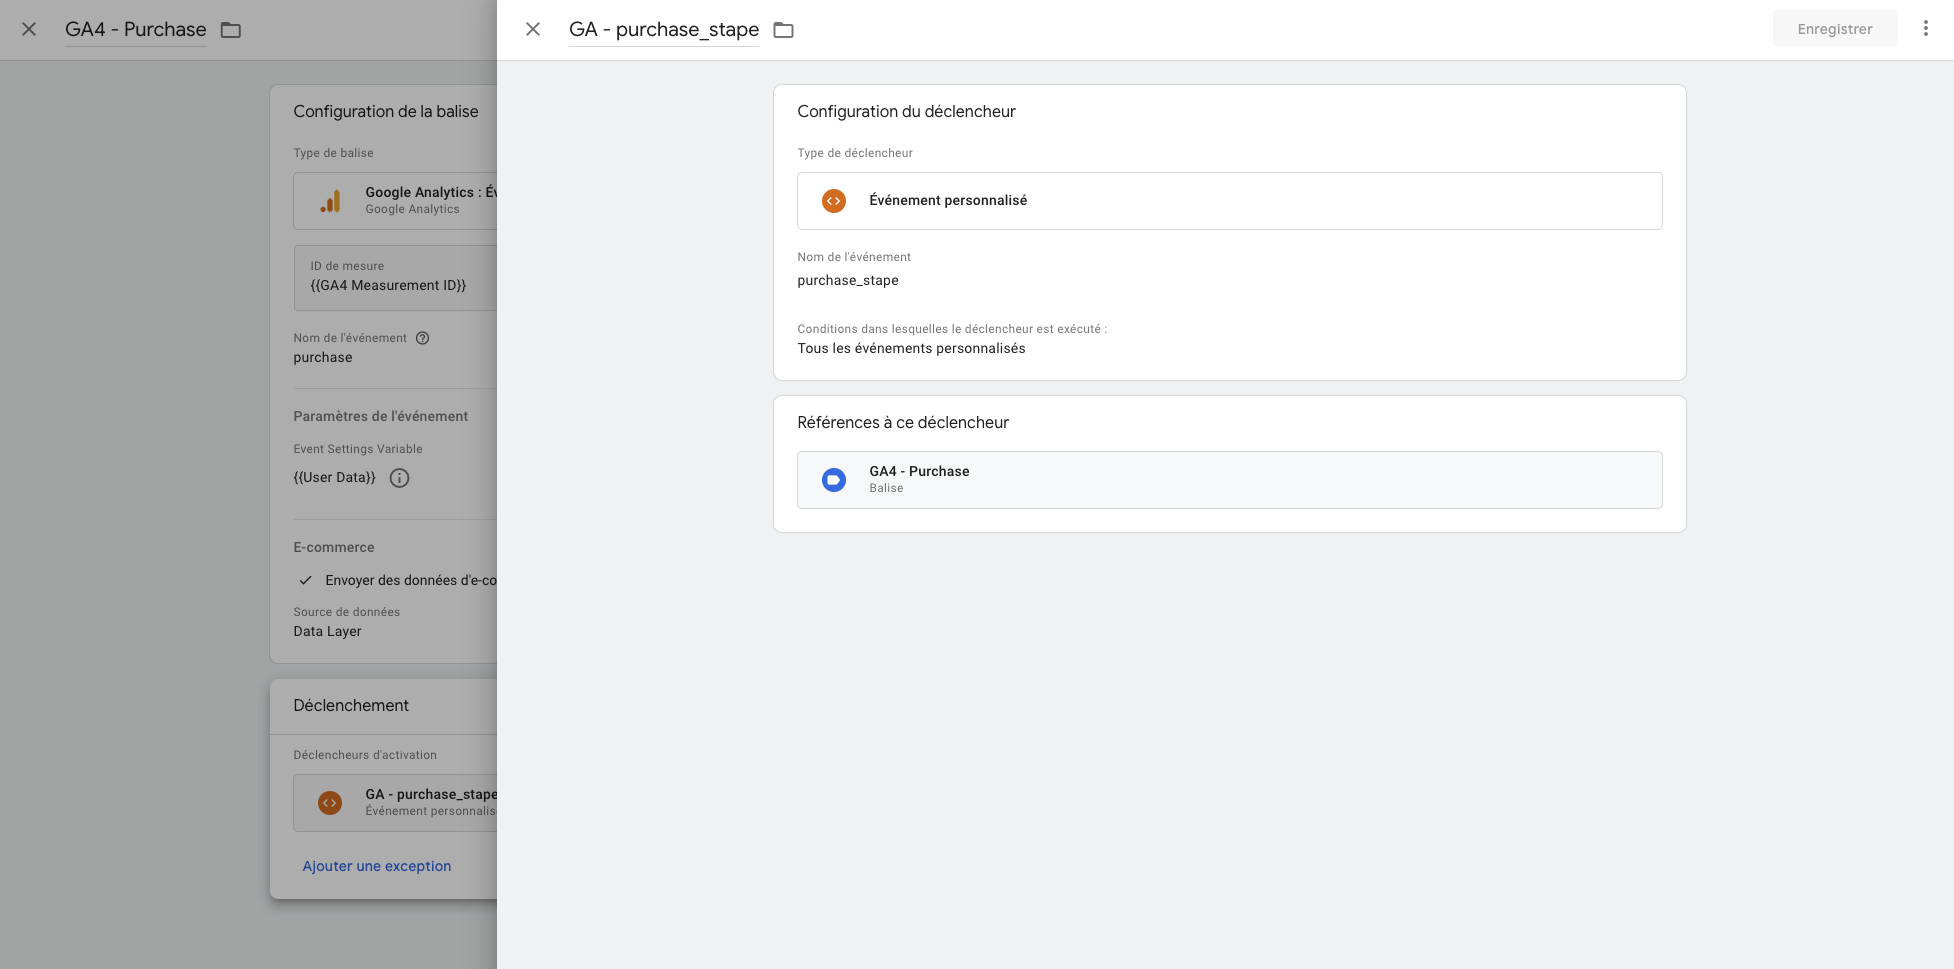Click the E-commerce section label
The width and height of the screenshot is (1954, 969).
(334, 547)
